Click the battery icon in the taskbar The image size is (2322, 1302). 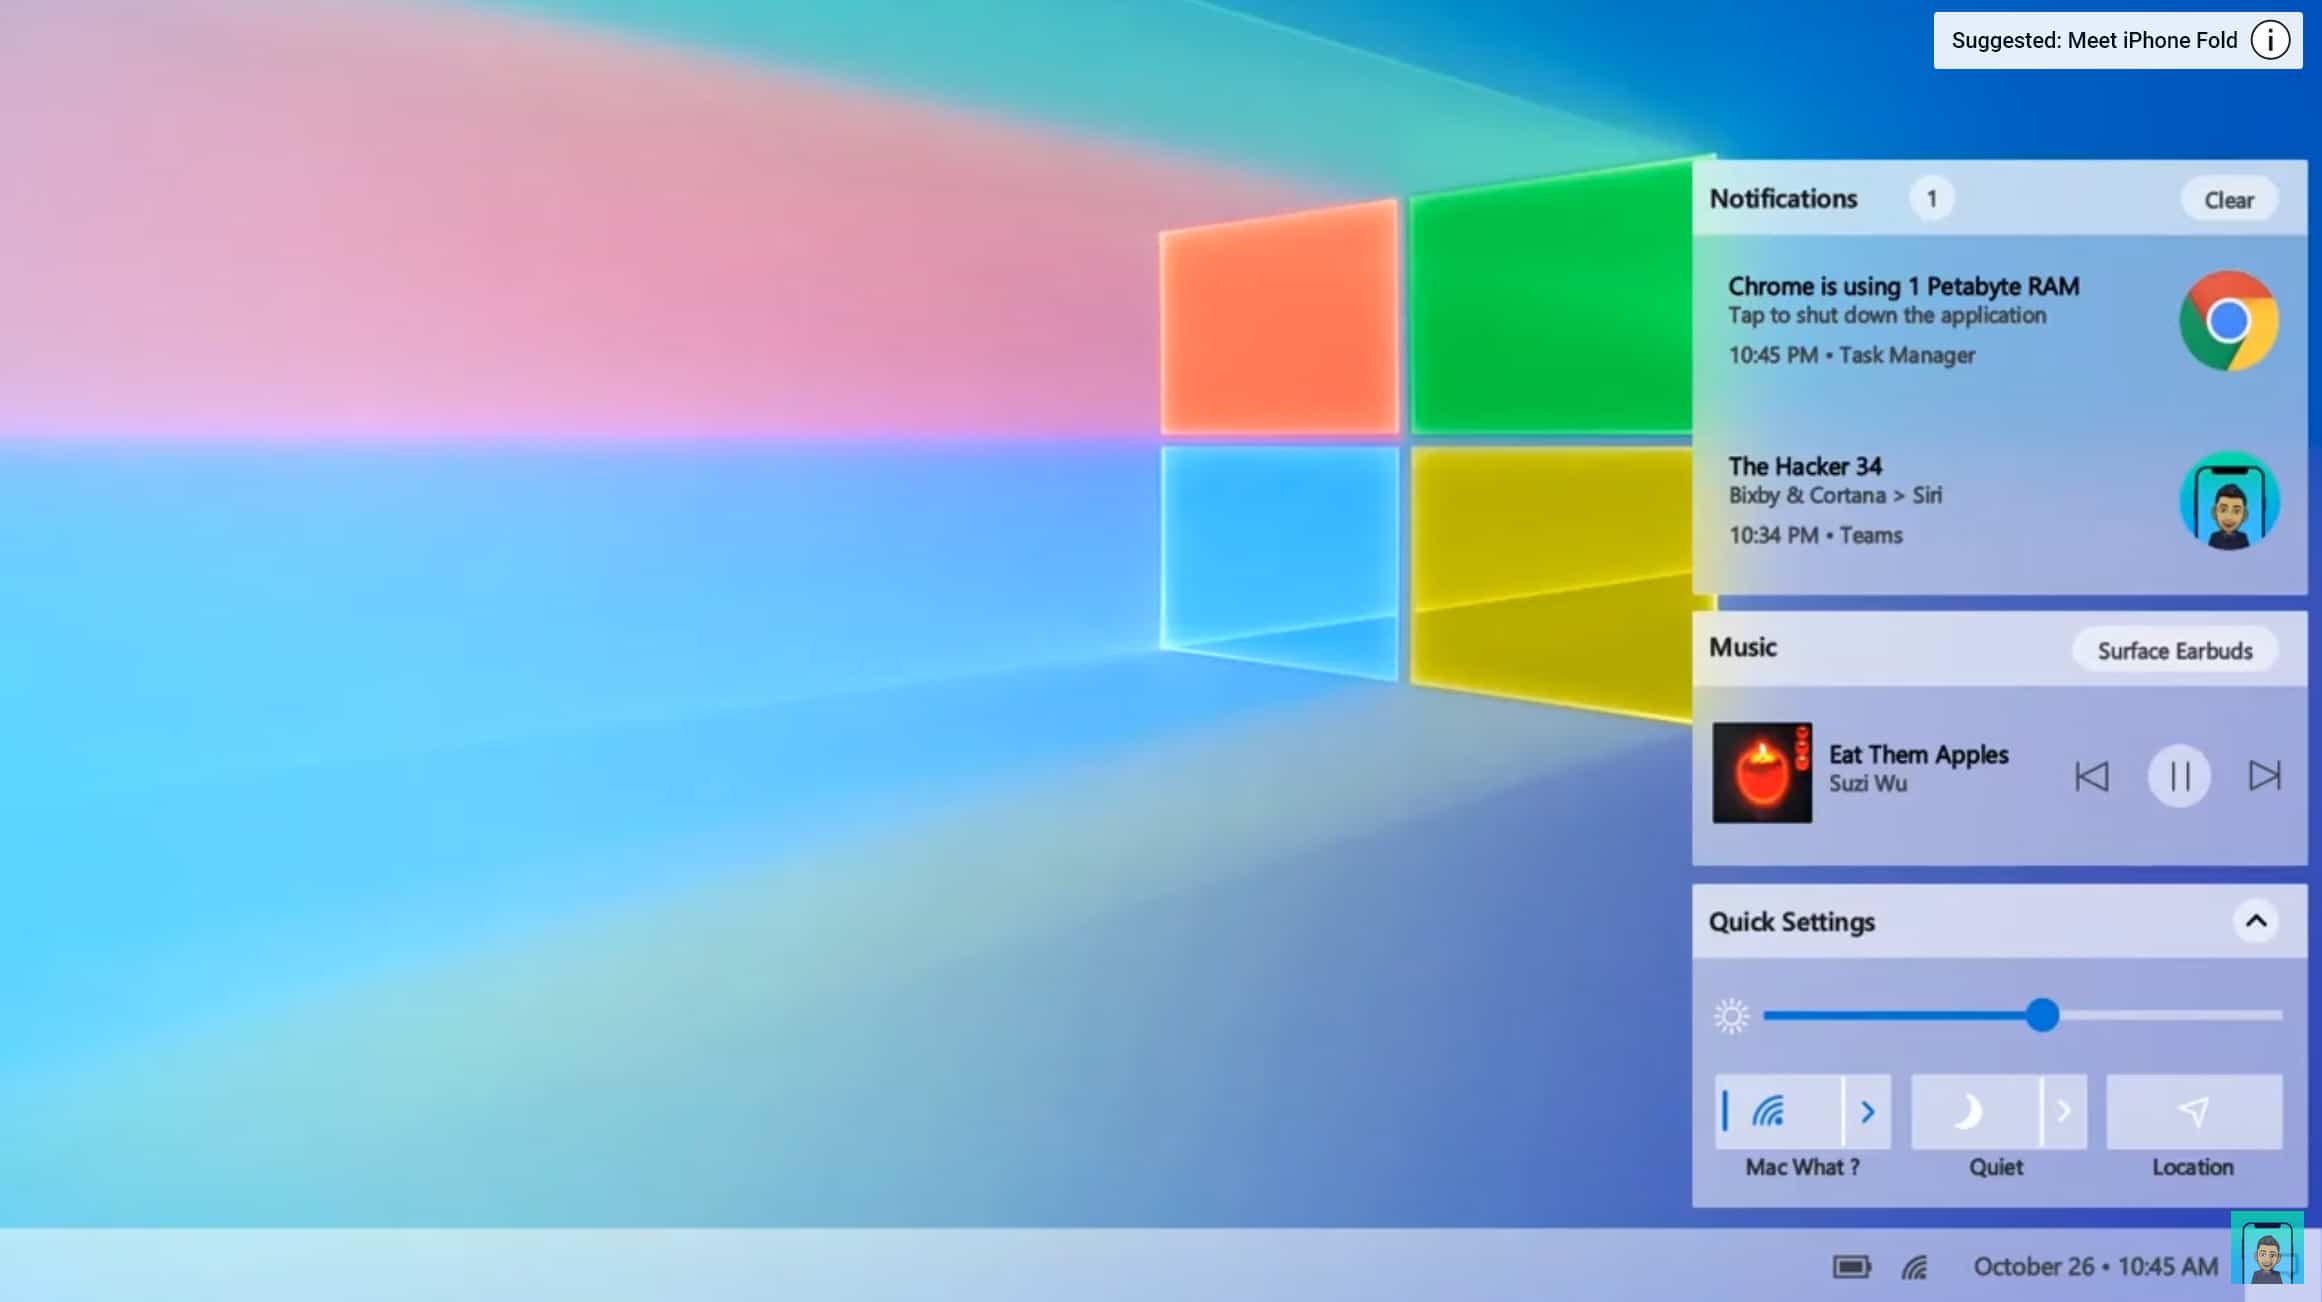[1851, 1267]
